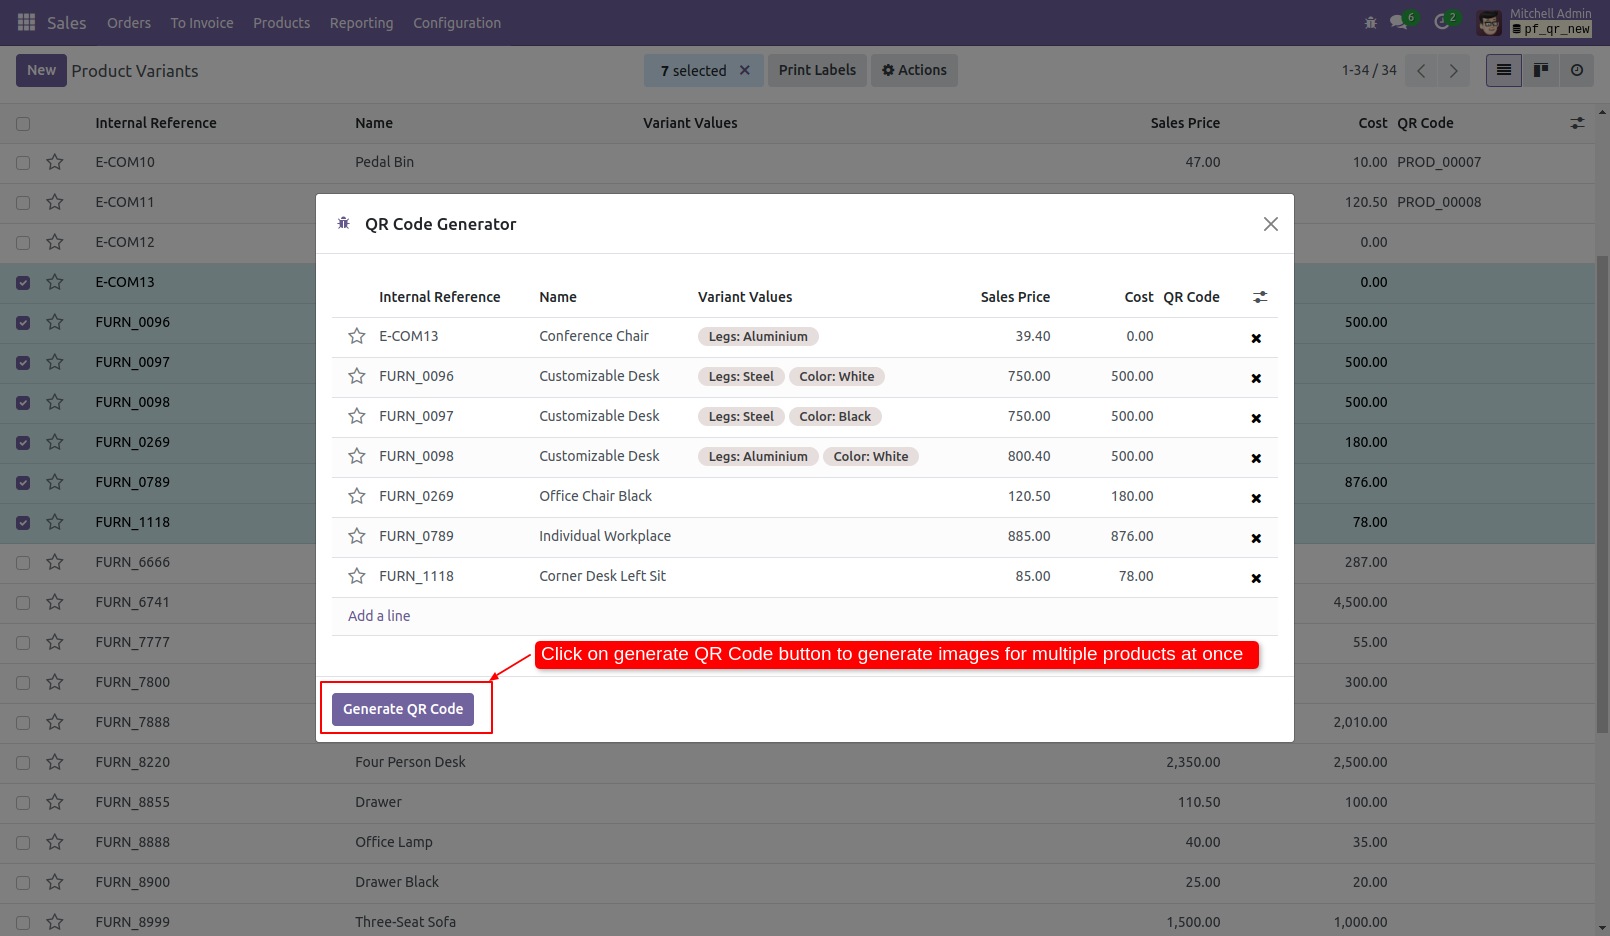Open the user menu via Mitchell Admin avatar
Screen dimensions: 1610x936
1489,22
